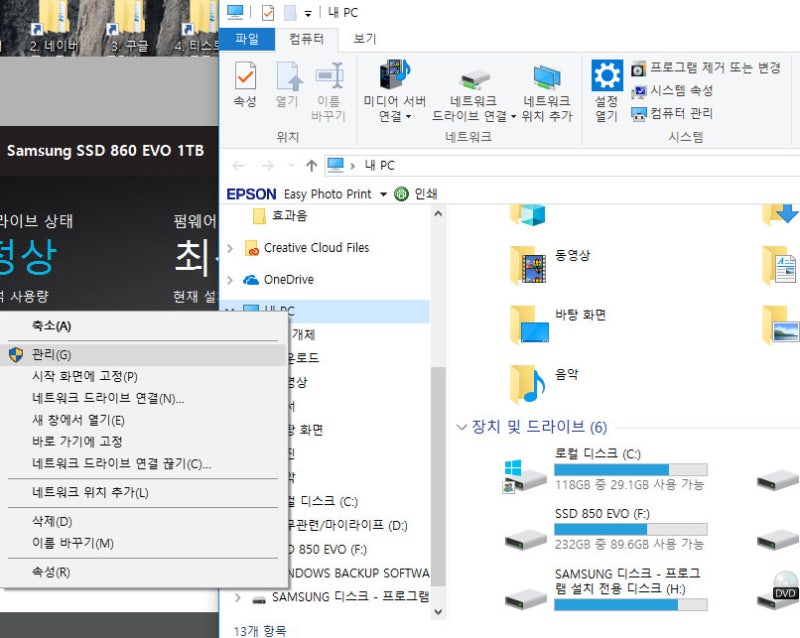Click 시스템 속성 in the ribbon
The width and height of the screenshot is (800, 638).
coord(672,91)
